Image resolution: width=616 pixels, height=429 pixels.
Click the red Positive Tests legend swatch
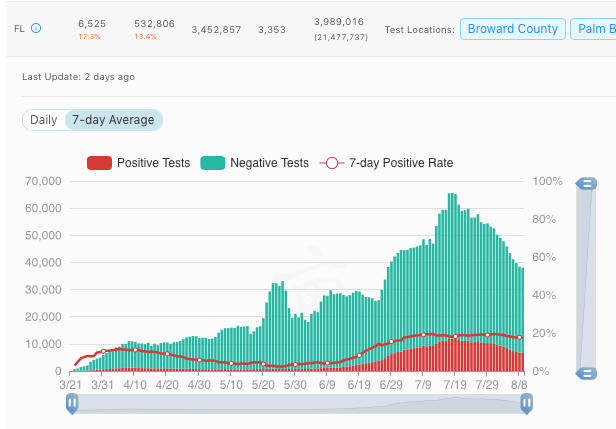click(99, 162)
